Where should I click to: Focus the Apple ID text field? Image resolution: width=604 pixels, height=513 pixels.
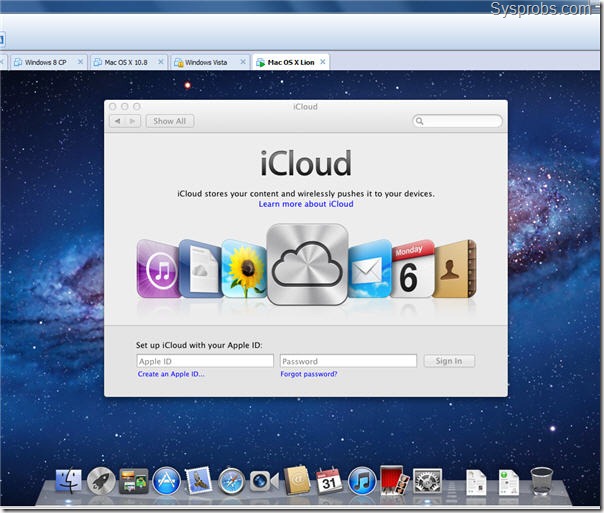pyautogui.click(x=205, y=361)
